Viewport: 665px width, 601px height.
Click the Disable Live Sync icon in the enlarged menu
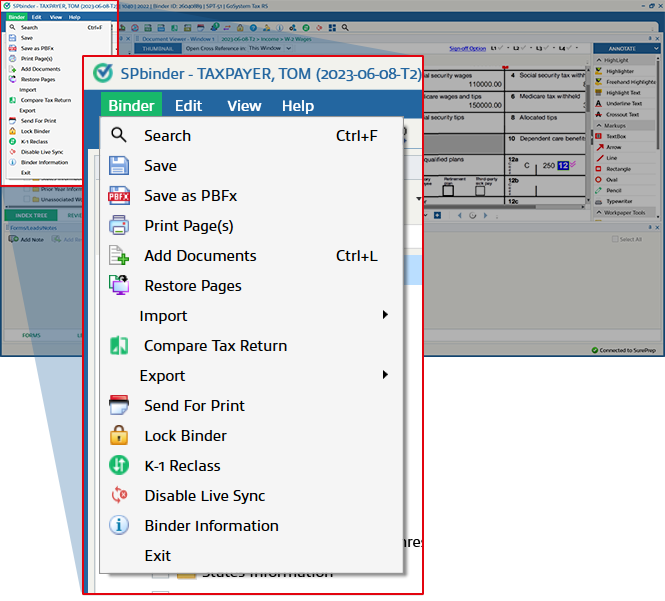119,495
